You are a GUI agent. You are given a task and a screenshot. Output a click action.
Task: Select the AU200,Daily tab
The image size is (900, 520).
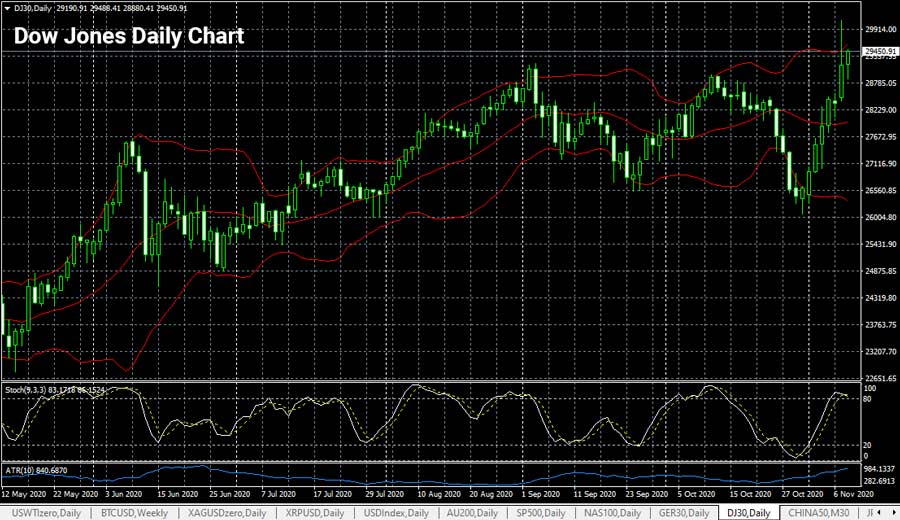point(477,513)
